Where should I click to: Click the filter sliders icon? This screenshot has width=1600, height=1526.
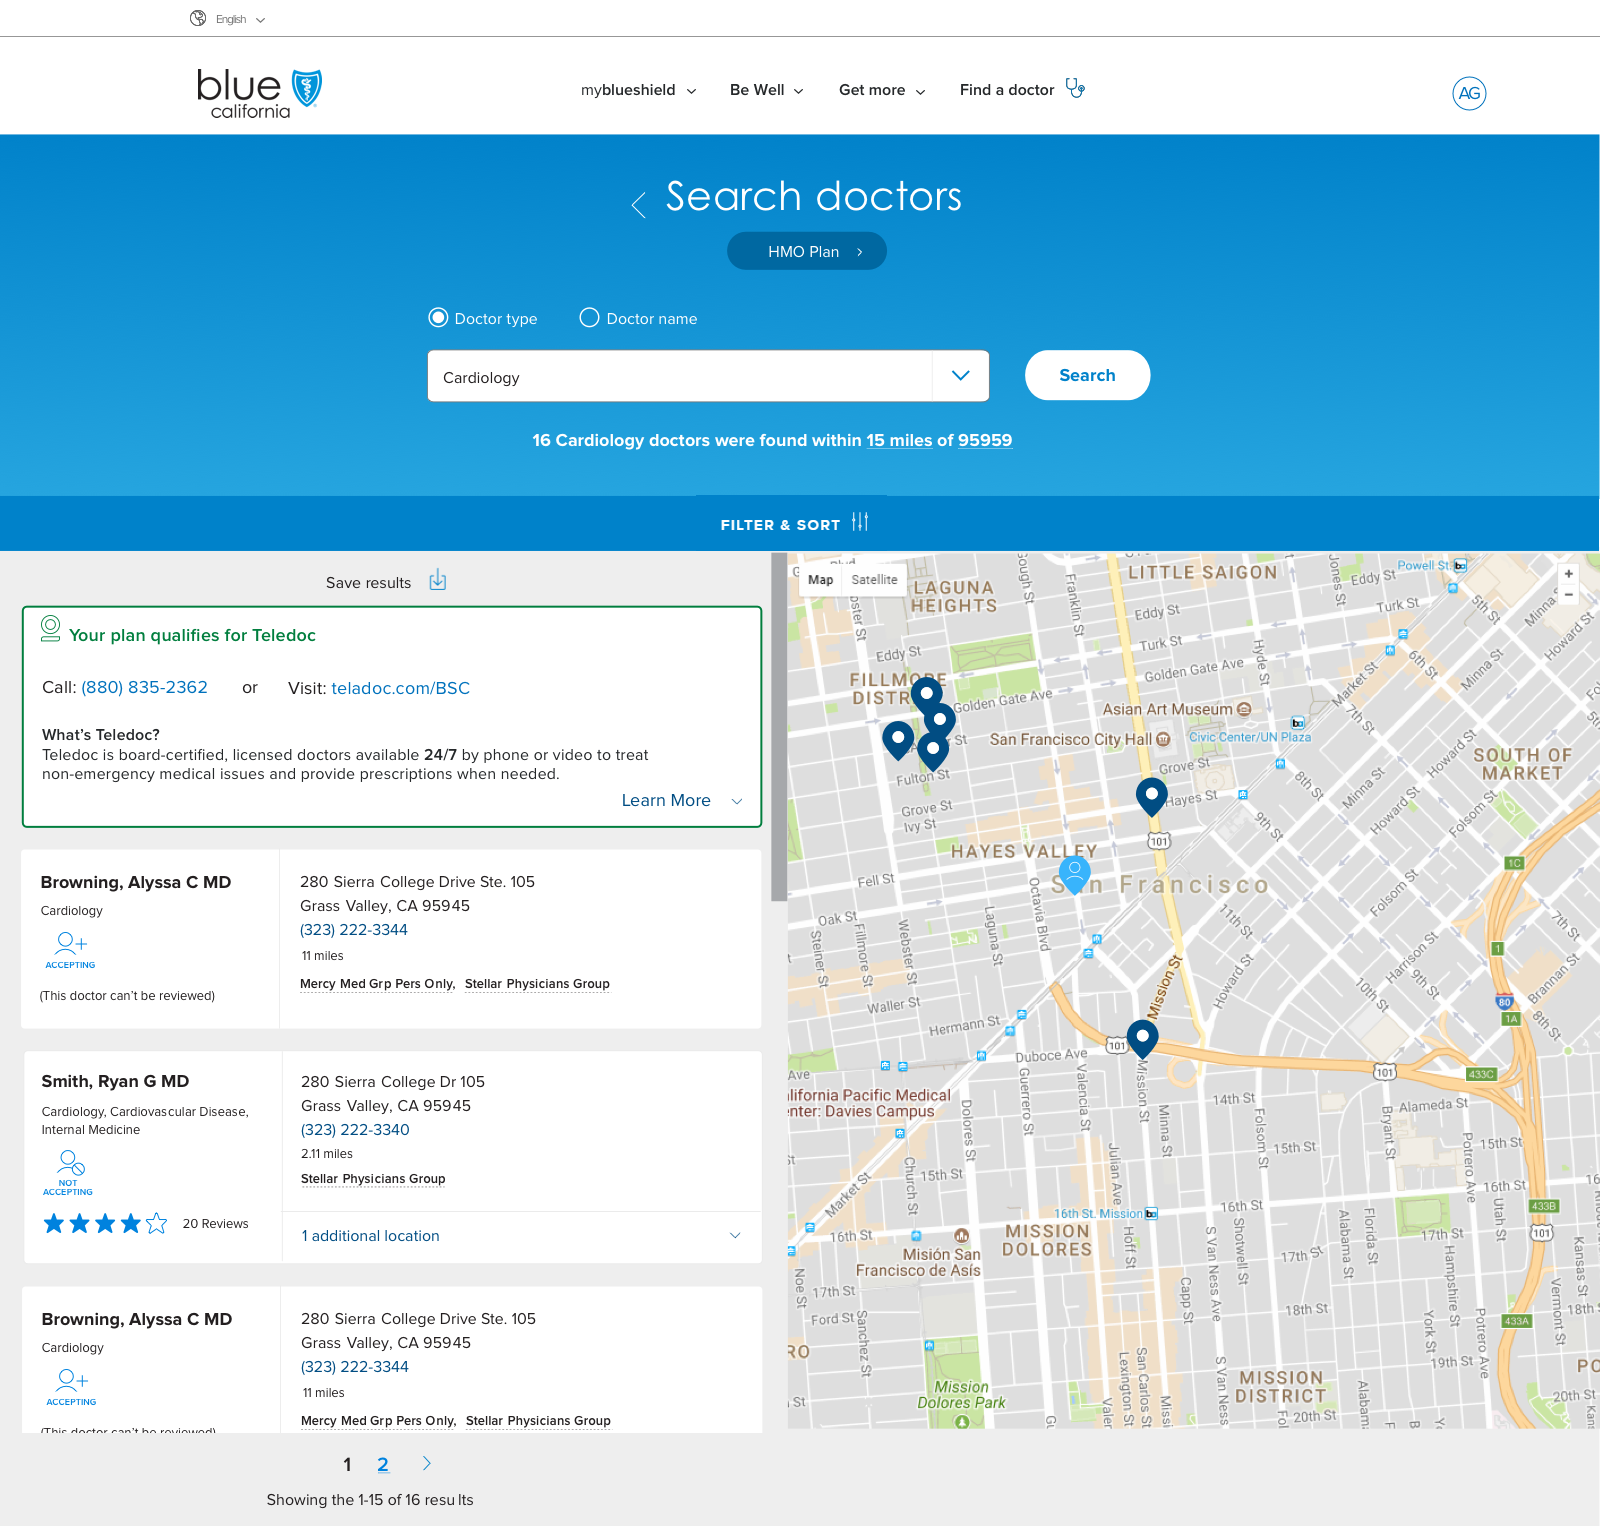(860, 522)
